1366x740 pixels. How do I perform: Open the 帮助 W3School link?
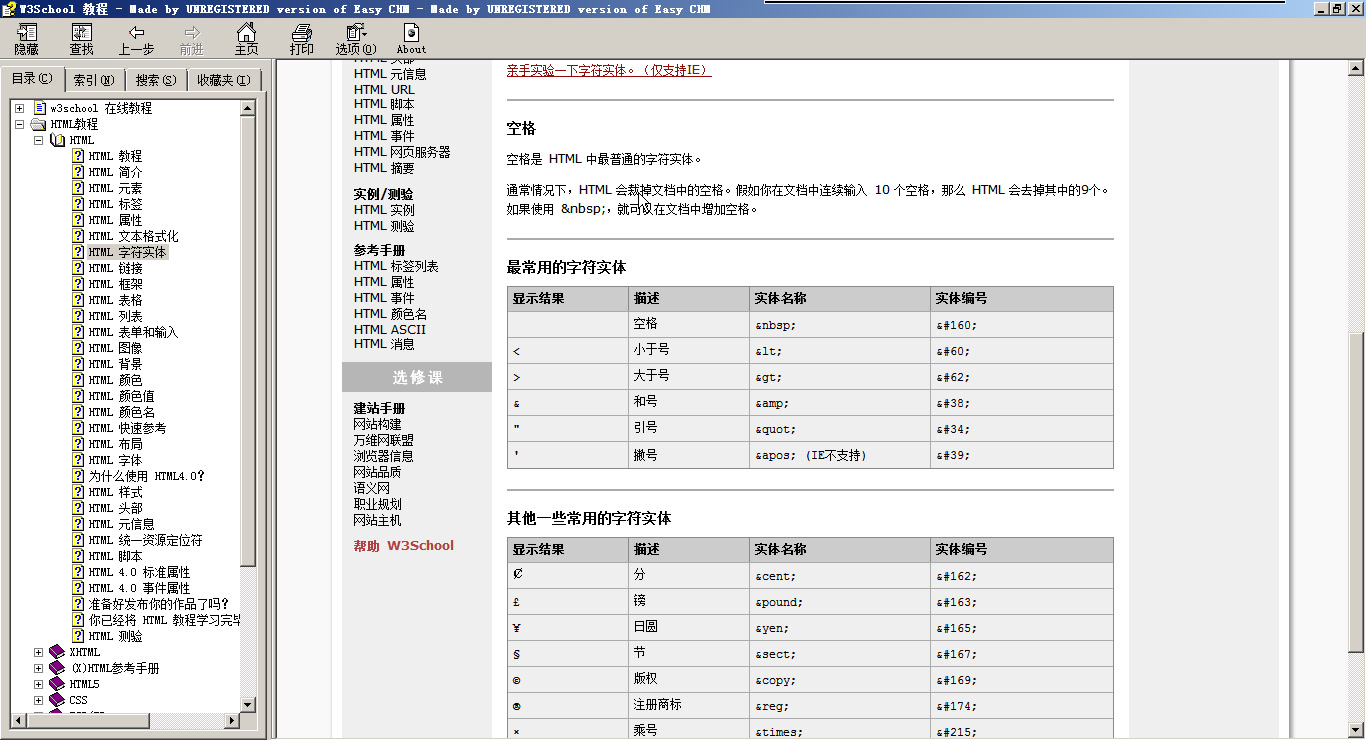click(x=403, y=545)
